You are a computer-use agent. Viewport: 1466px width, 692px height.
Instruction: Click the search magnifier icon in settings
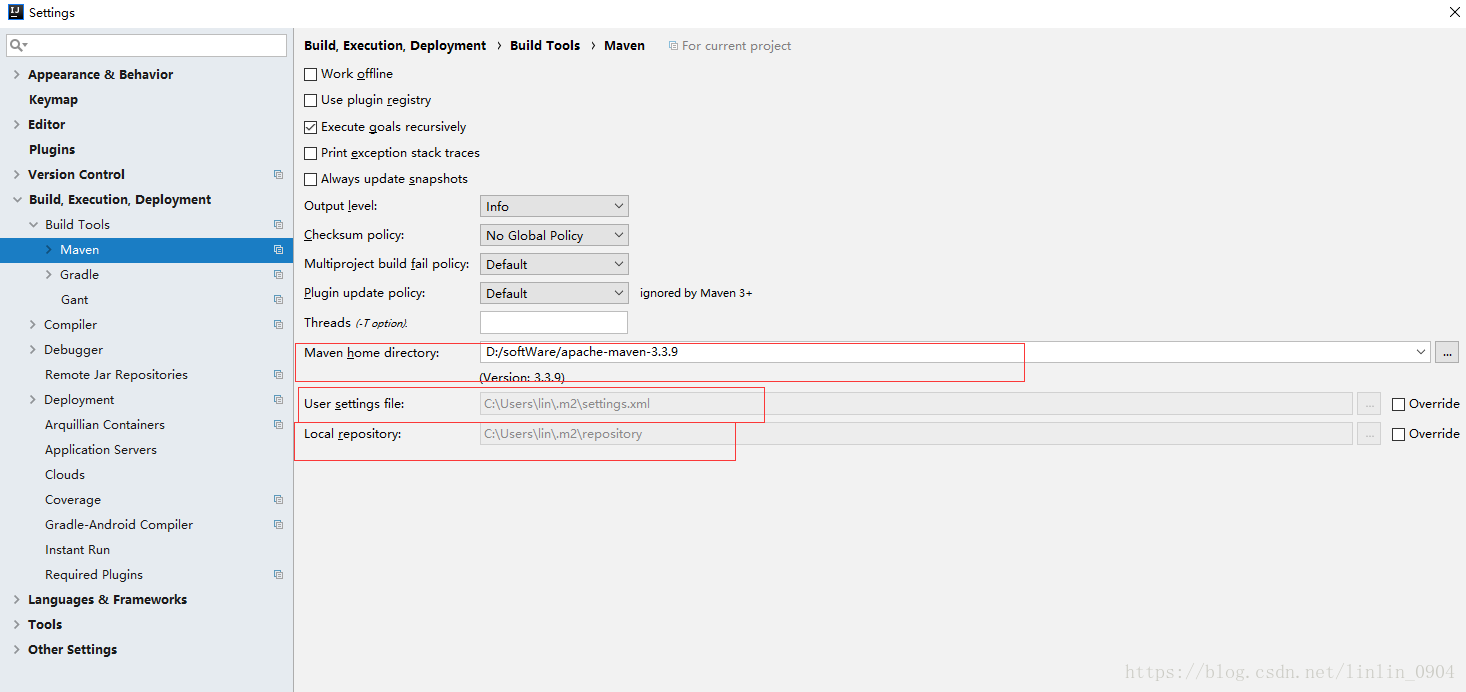16,45
